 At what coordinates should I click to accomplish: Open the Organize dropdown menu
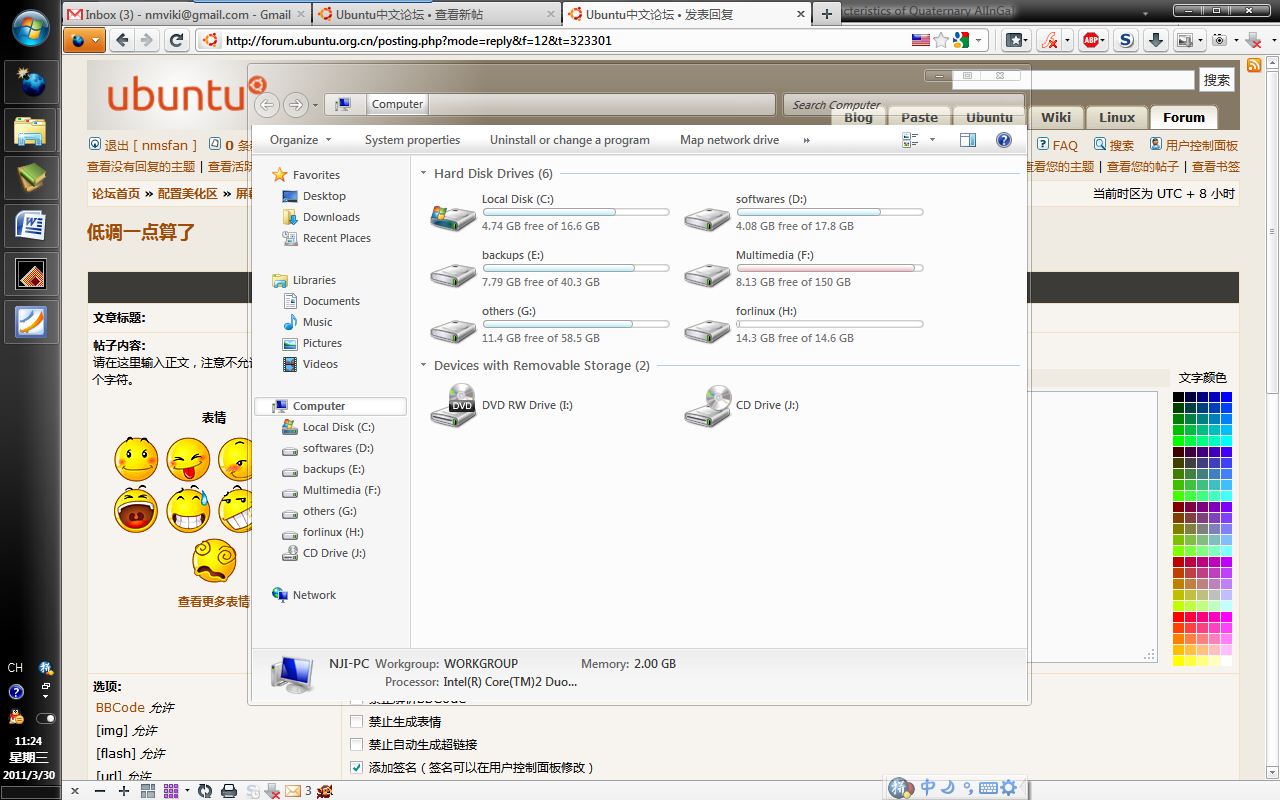click(x=300, y=140)
